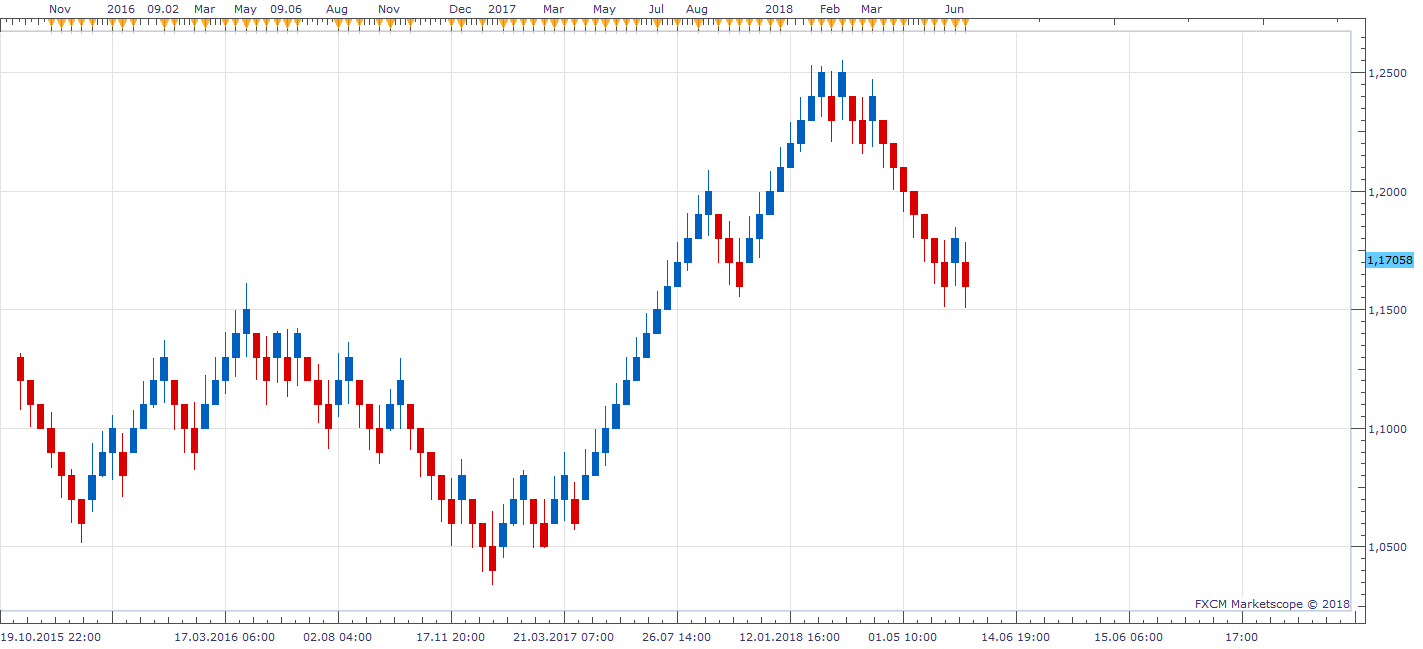1423x649 pixels.
Task: Click the 21.03.2017 07:00 time axis label
Action: tap(563, 636)
